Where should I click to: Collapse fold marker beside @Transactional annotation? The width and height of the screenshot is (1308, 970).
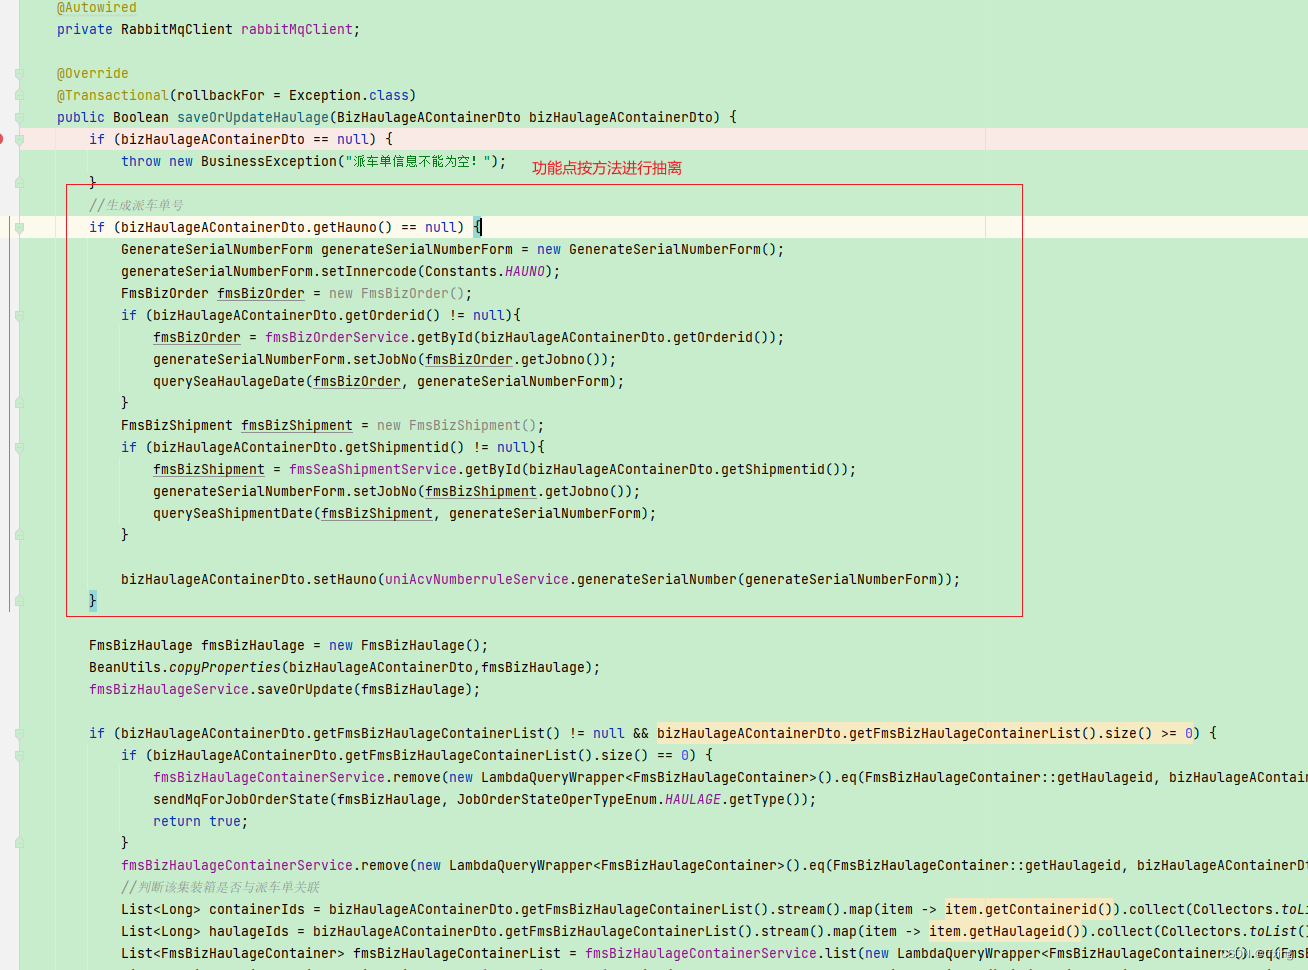(x=19, y=95)
